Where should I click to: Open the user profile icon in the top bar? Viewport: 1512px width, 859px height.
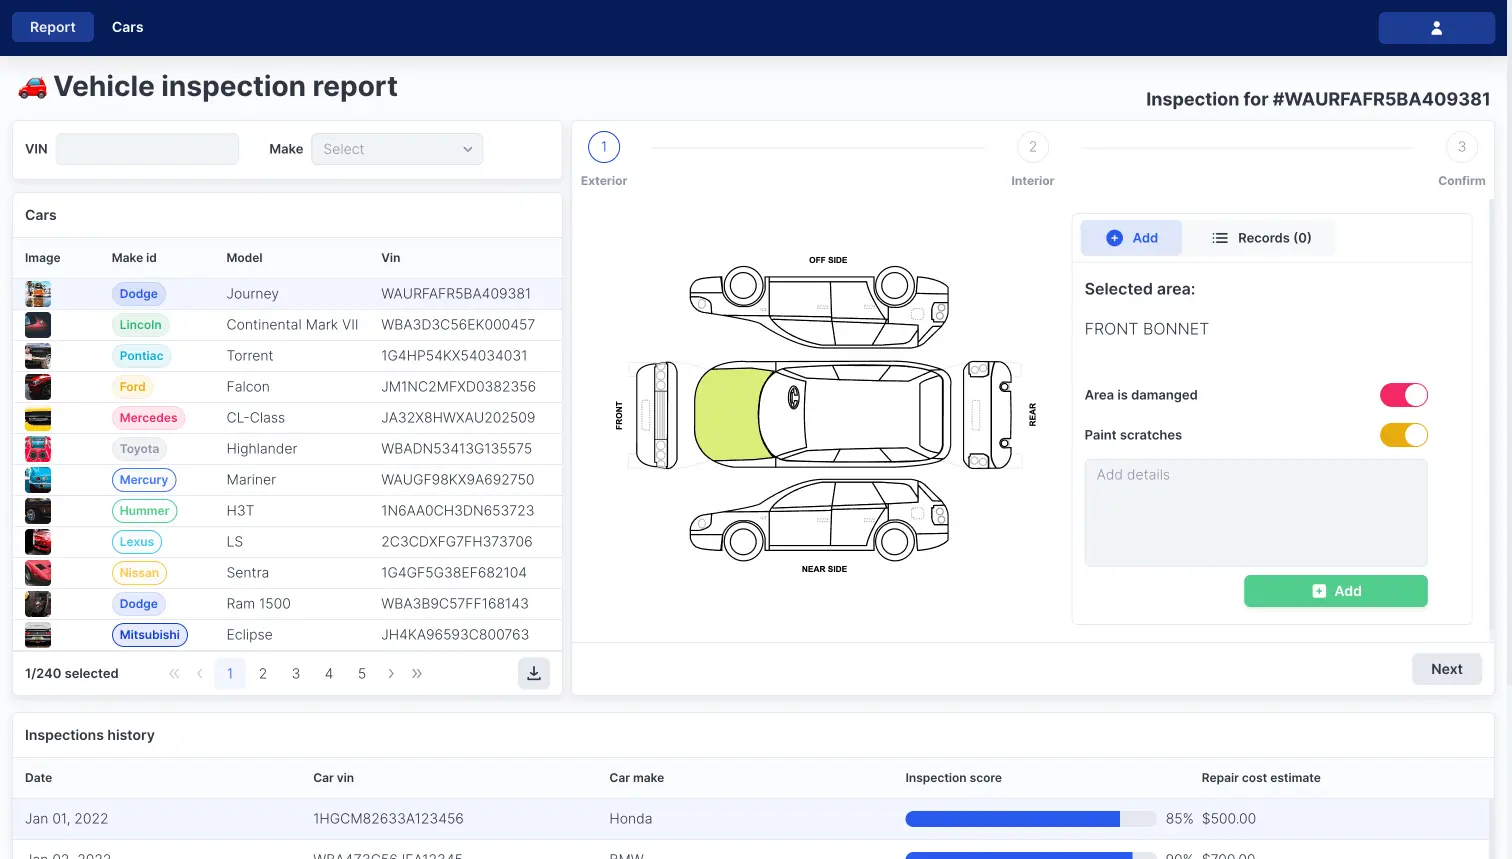pos(1436,27)
